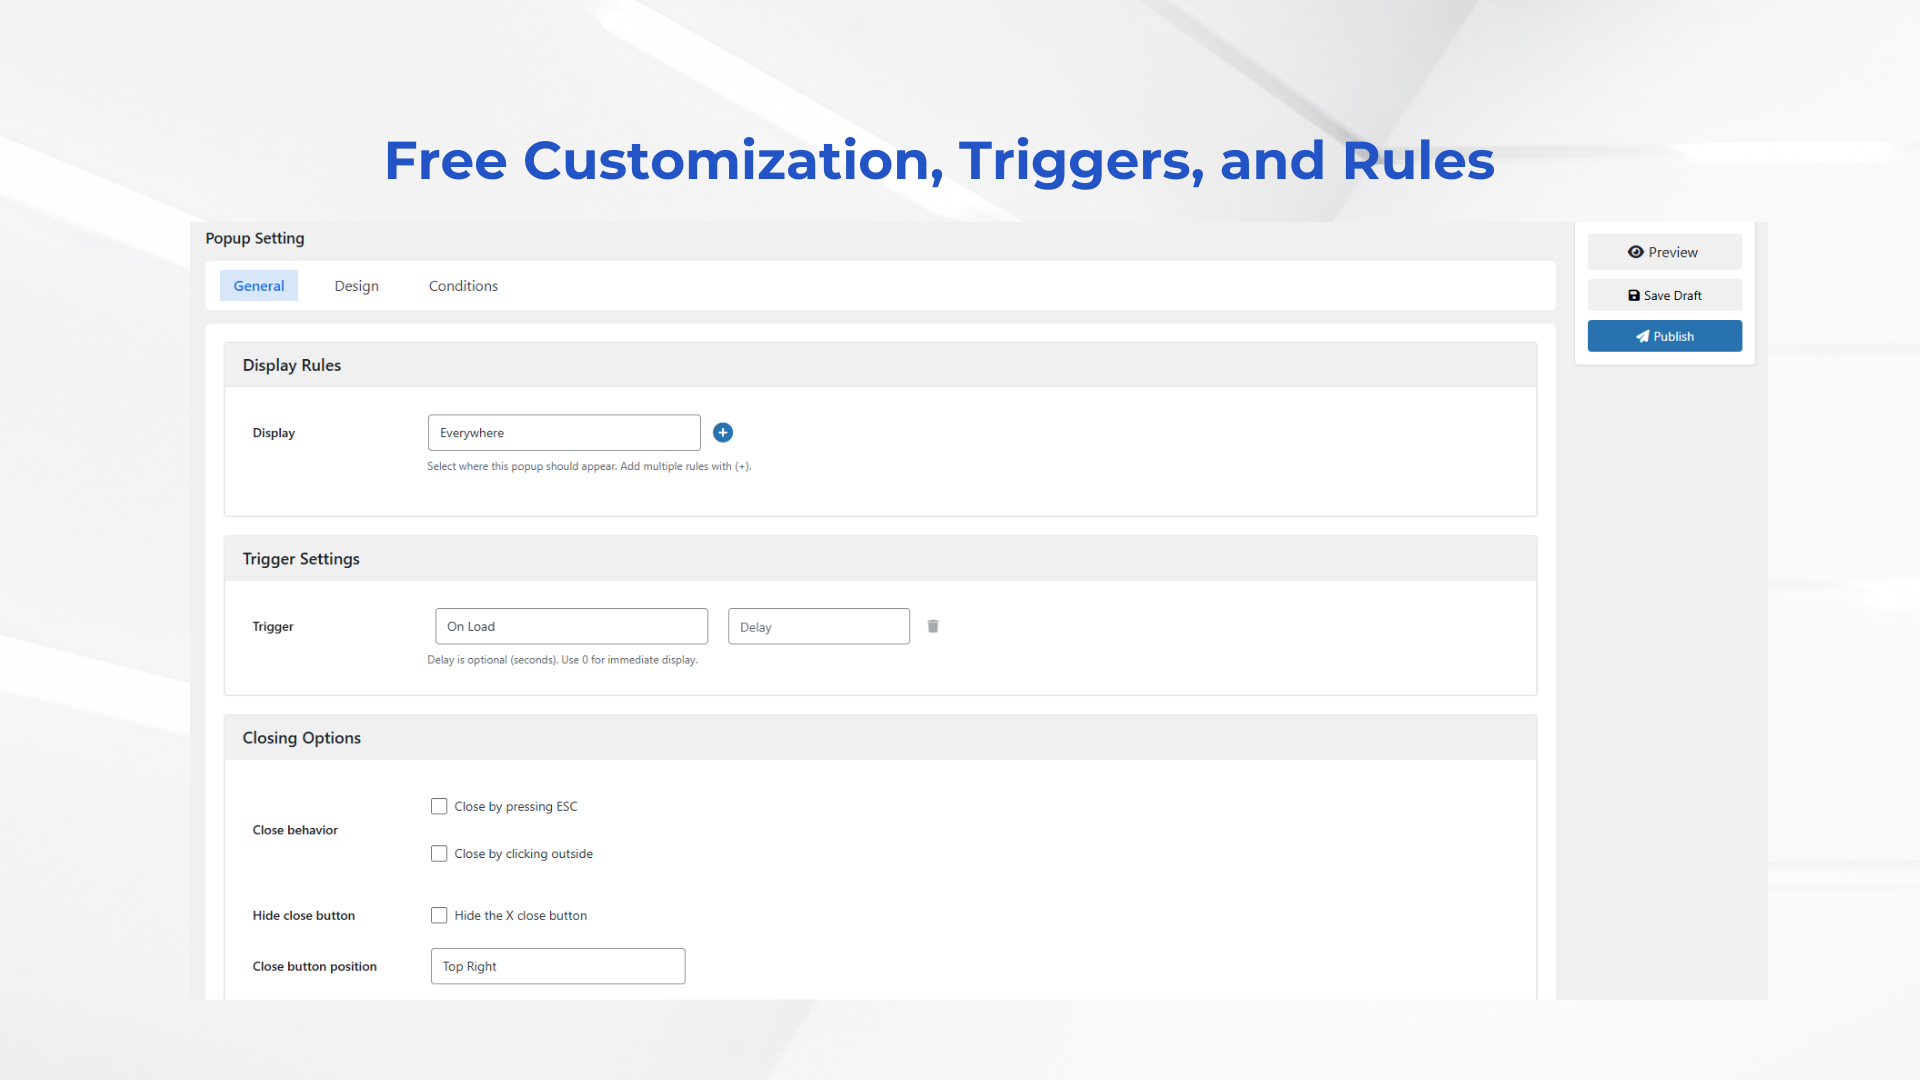Image resolution: width=1920 pixels, height=1080 pixels.
Task: Click the Popup Setting title
Action: tap(255, 238)
